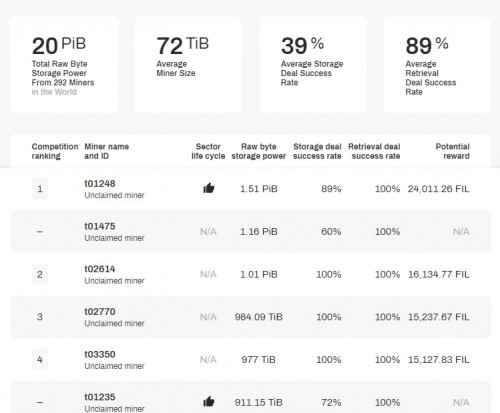The width and height of the screenshot is (500, 413).
Task: Sort by Potential reward column header
Action: 453,151
